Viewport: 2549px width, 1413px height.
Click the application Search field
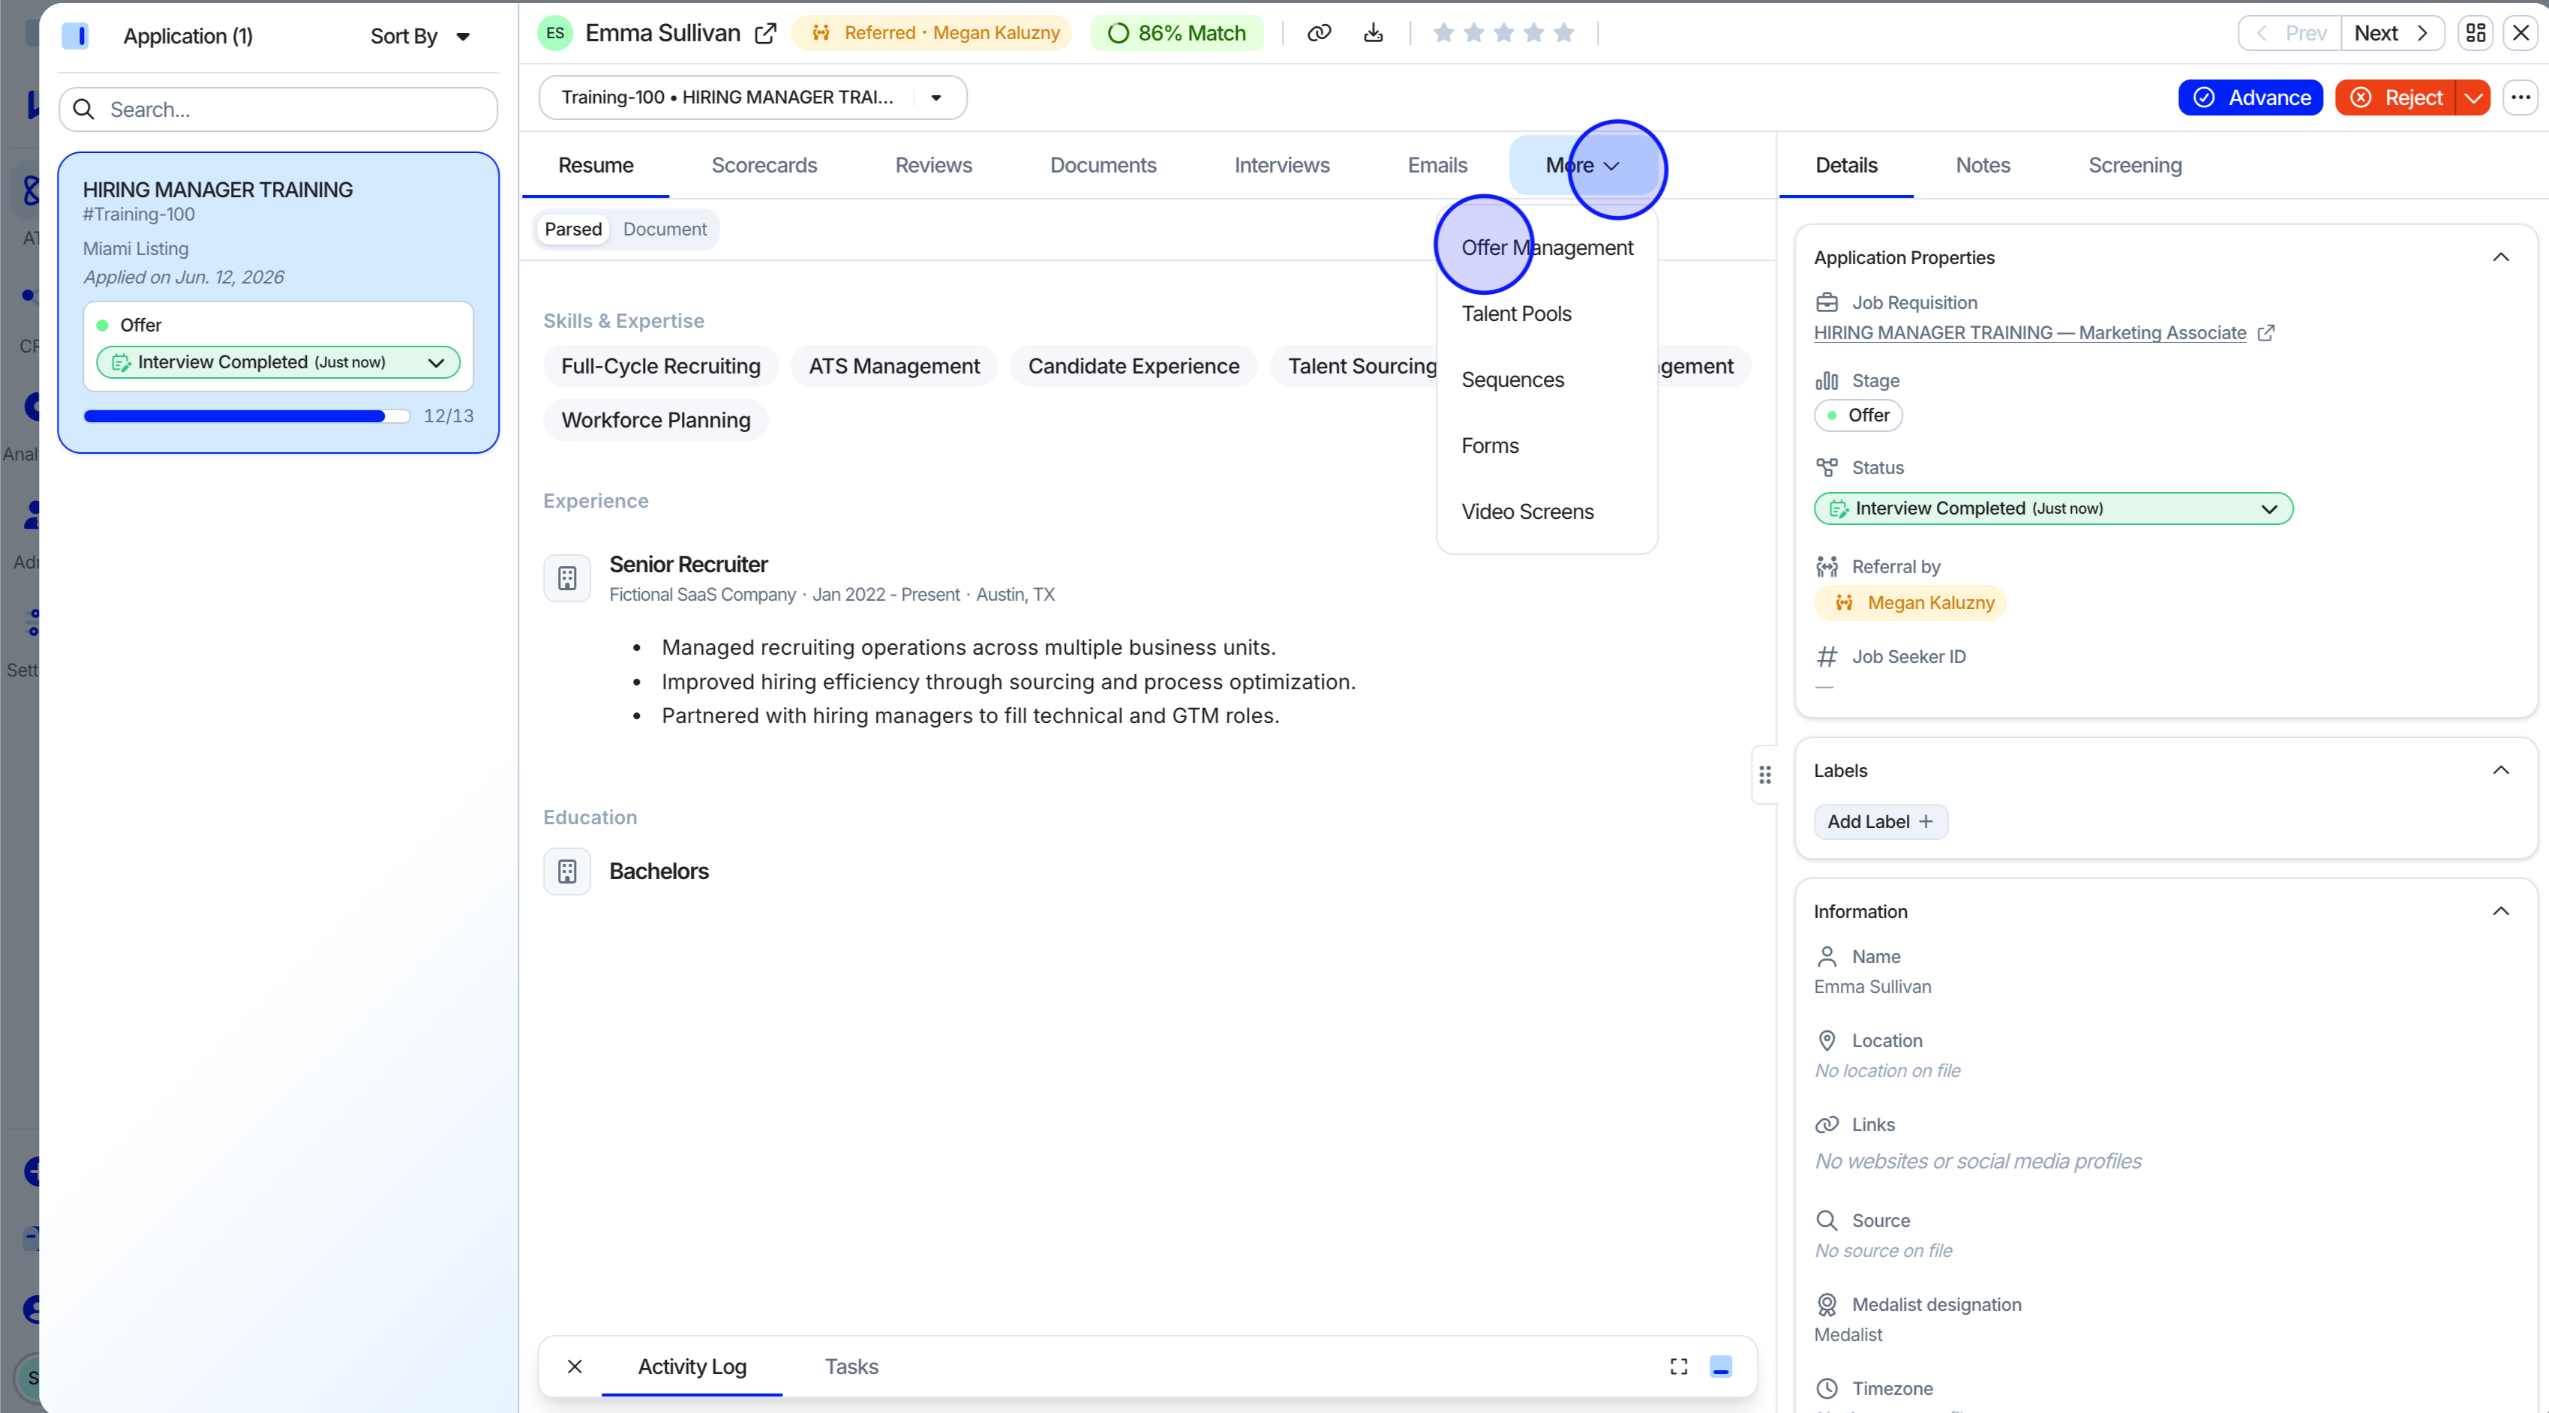point(278,109)
